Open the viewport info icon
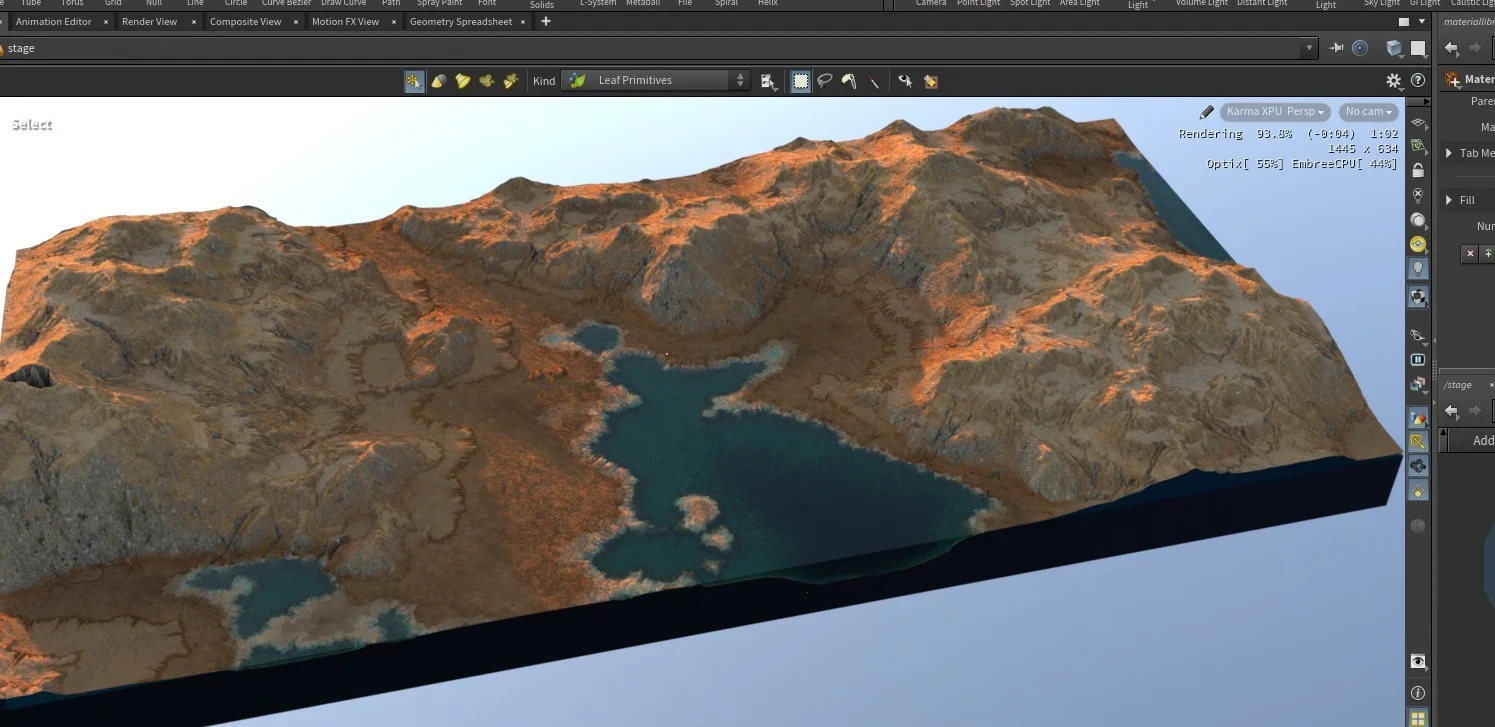The height and width of the screenshot is (727, 1495). [x=1418, y=693]
